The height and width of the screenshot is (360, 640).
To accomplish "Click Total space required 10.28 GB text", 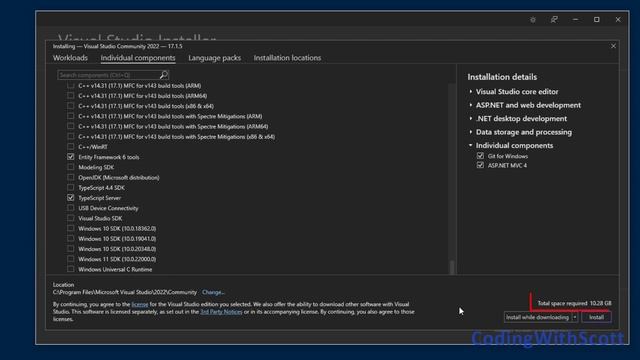I will click(x=574, y=303).
